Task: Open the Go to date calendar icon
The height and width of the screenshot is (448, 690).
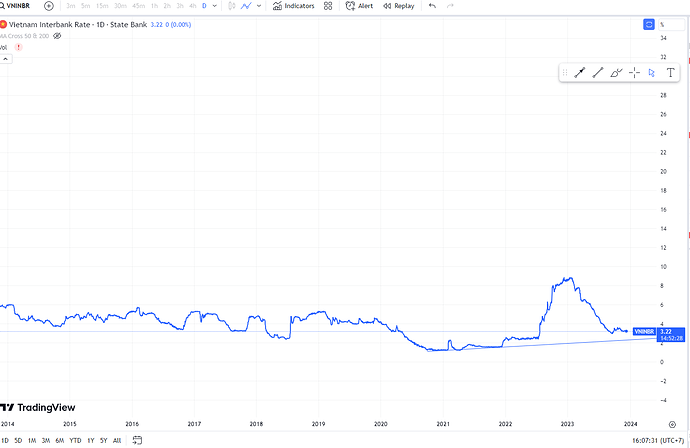Action: [137, 440]
